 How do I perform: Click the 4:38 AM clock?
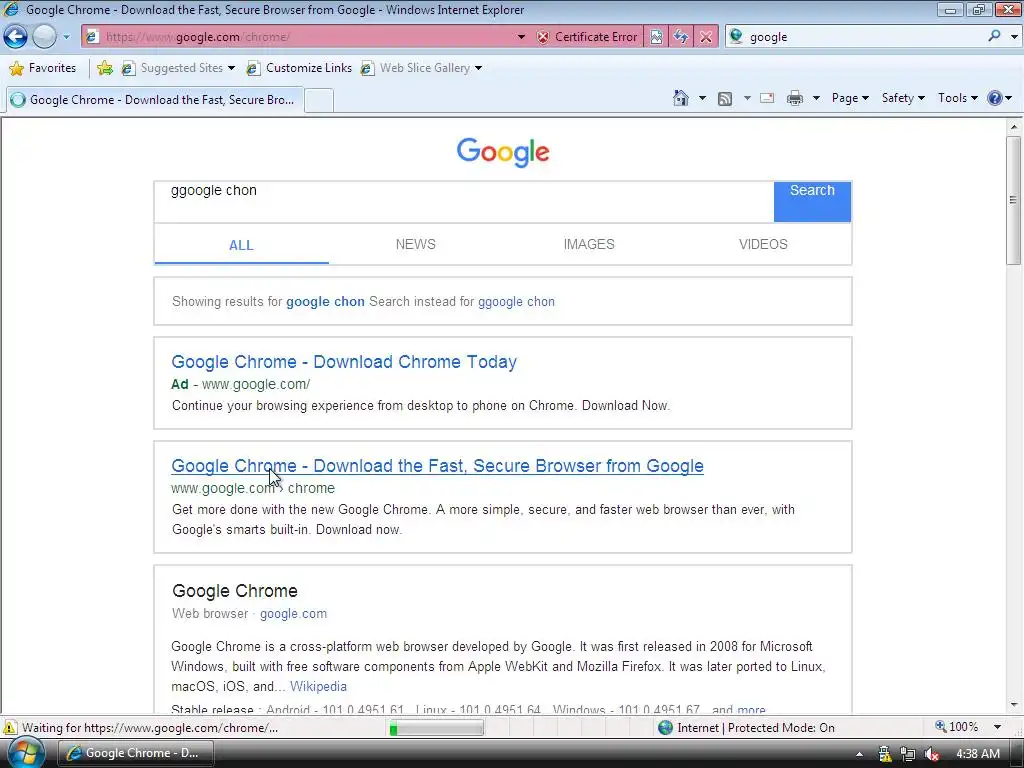978,754
